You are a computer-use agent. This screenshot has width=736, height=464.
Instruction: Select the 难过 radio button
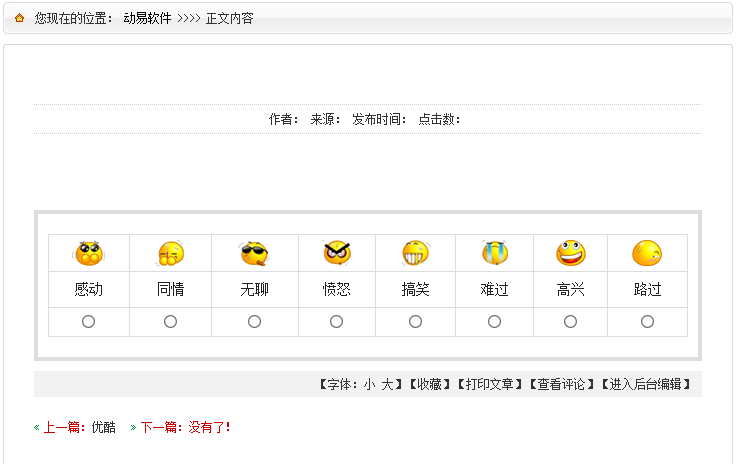click(494, 322)
